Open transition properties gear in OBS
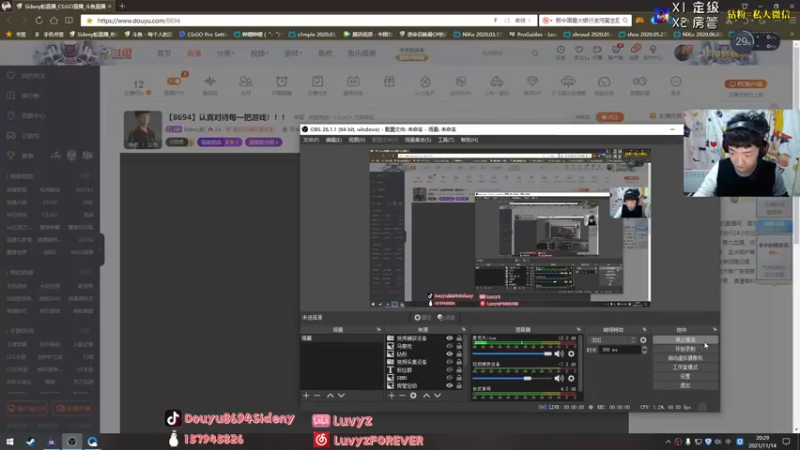800x450 pixels. click(x=643, y=340)
